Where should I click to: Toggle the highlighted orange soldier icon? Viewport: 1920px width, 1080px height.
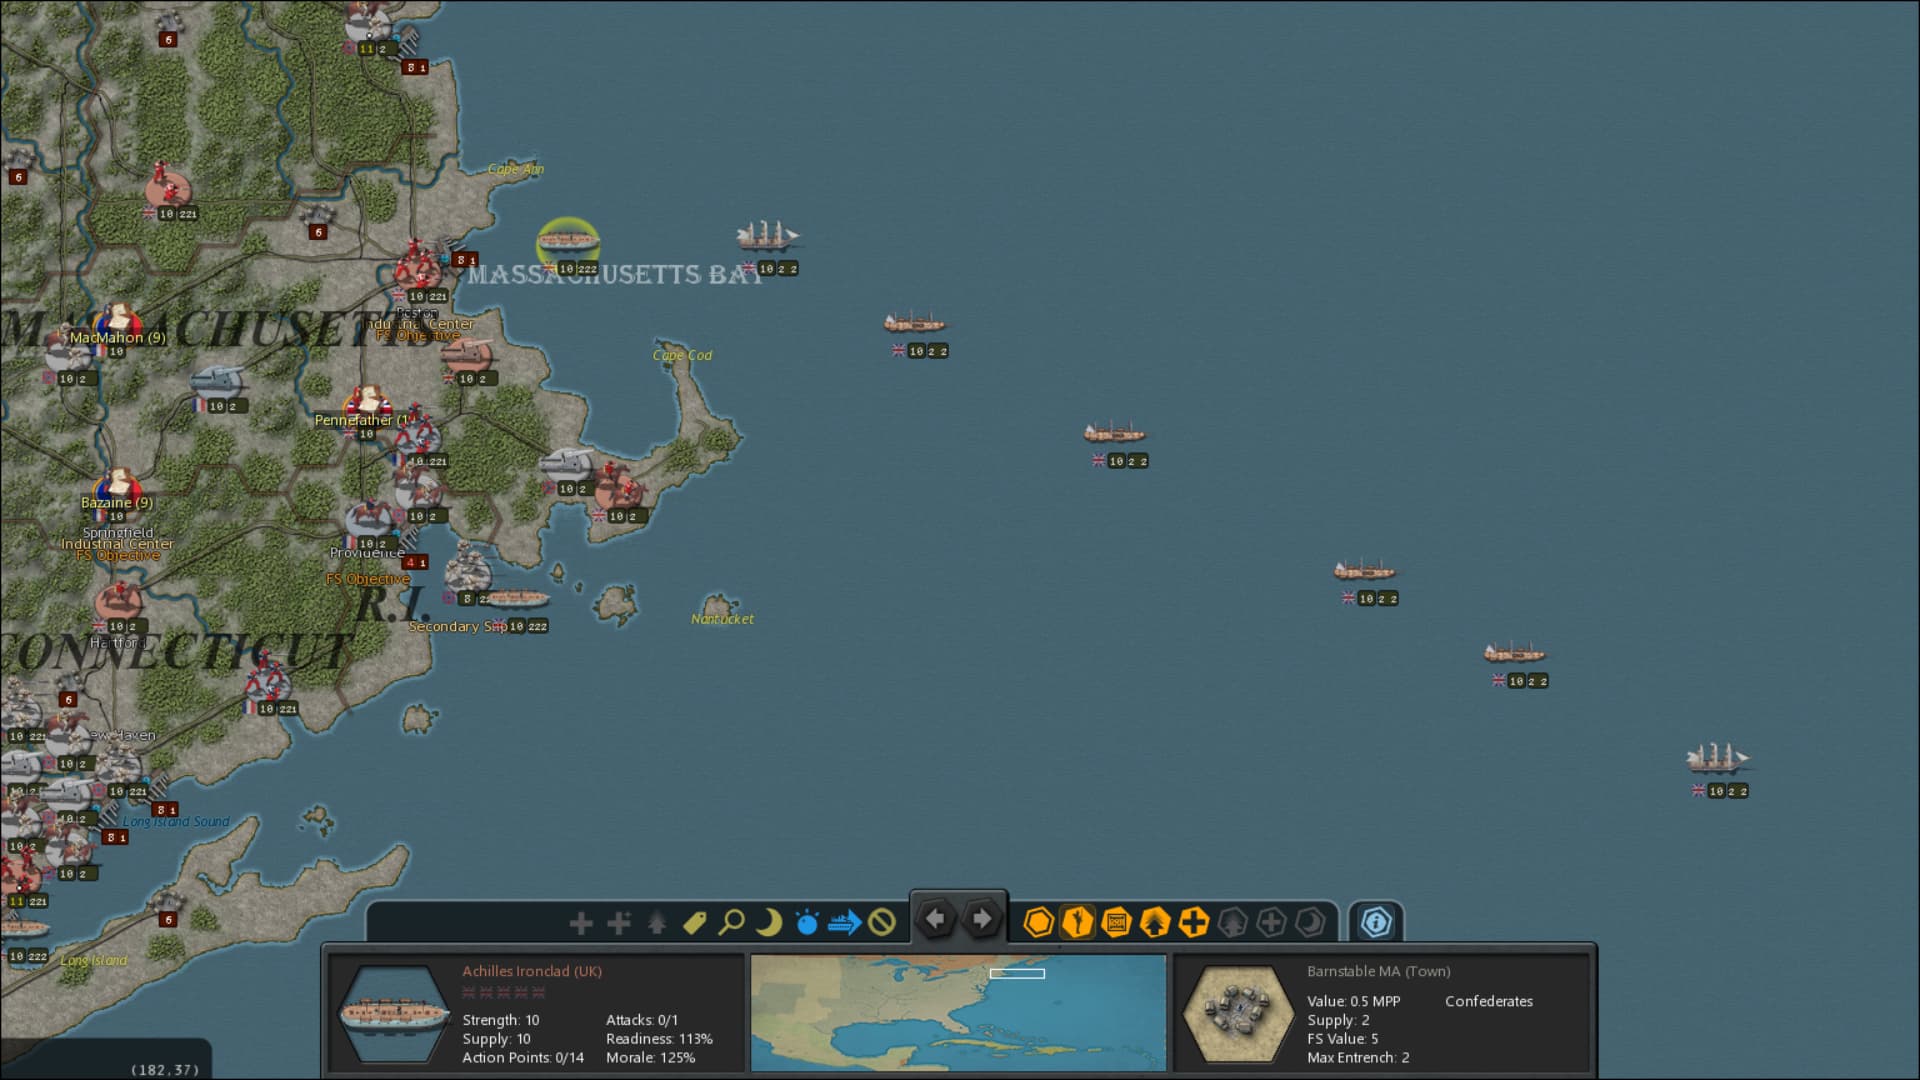1077,922
